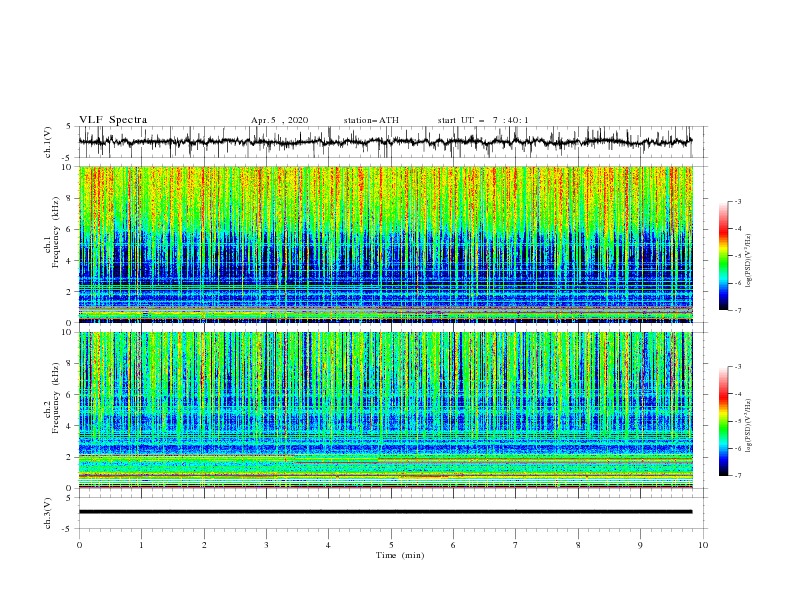Image resolution: width=792 pixels, height=612 pixels.
Task: Click the time axis tick label '5'
Action: click(391, 545)
